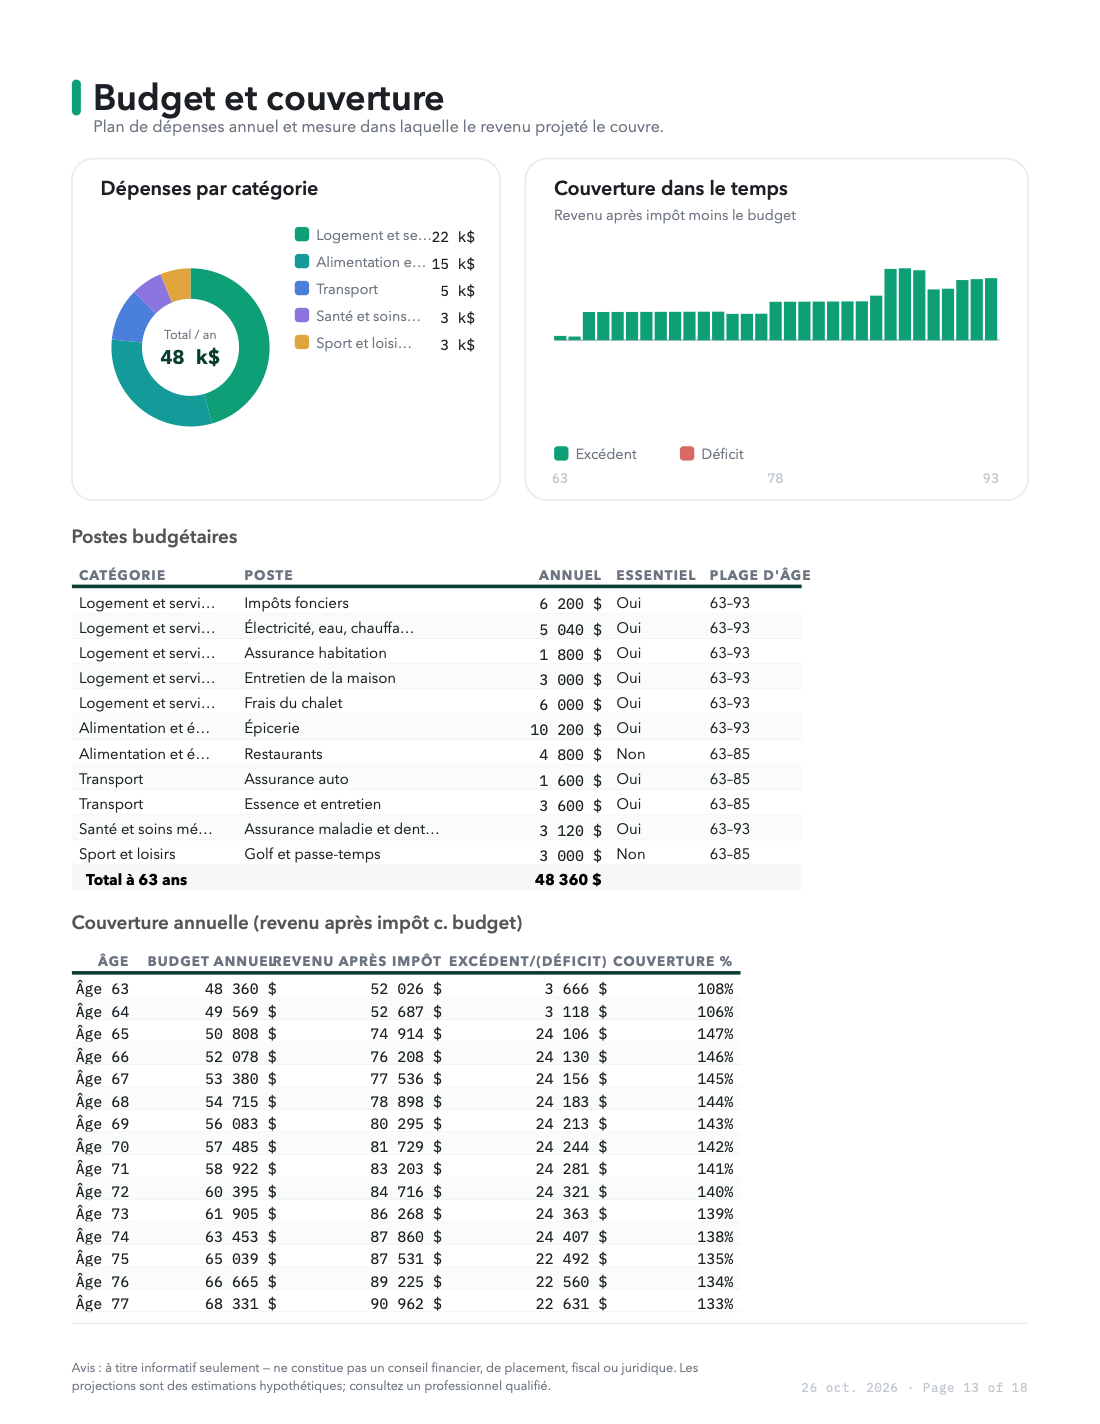
Task: Select the 'Restaurants' budget item
Action: click(284, 754)
